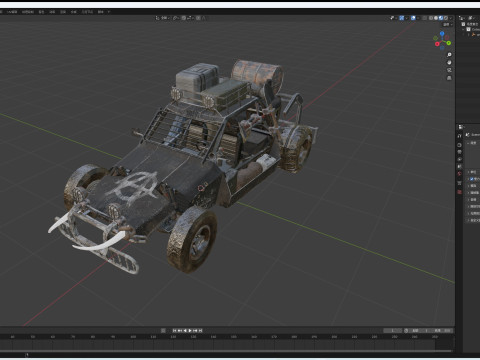
Task: Switch to solid viewport shading
Action: click(436, 18)
